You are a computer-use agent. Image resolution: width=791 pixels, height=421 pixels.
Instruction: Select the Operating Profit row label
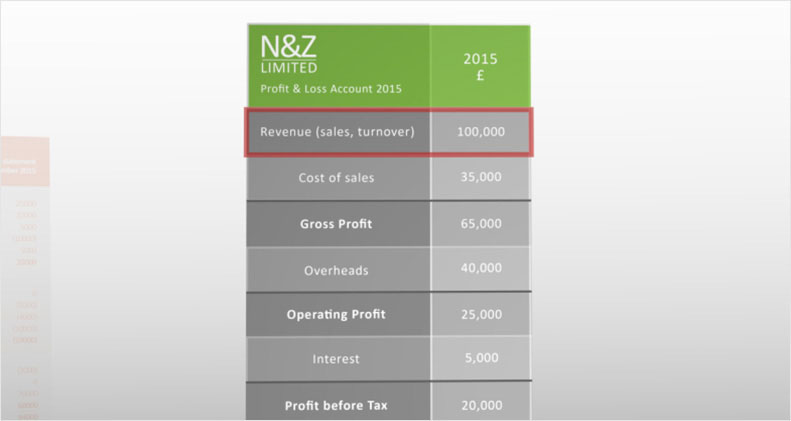click(336, 315)
